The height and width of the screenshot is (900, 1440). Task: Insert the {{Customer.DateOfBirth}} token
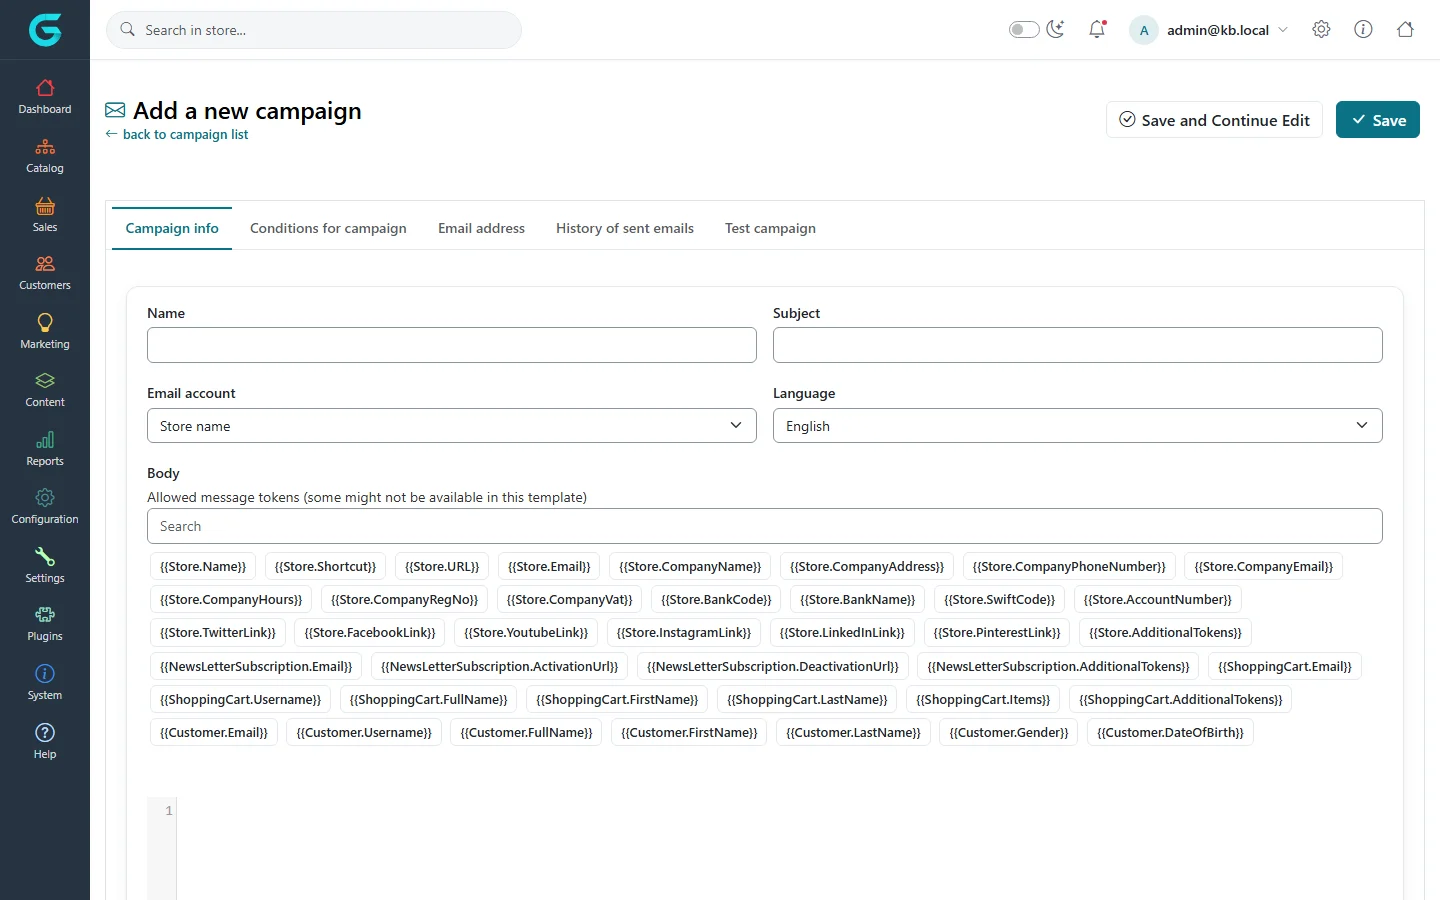pyautogui.click(x=1170, y=733)
